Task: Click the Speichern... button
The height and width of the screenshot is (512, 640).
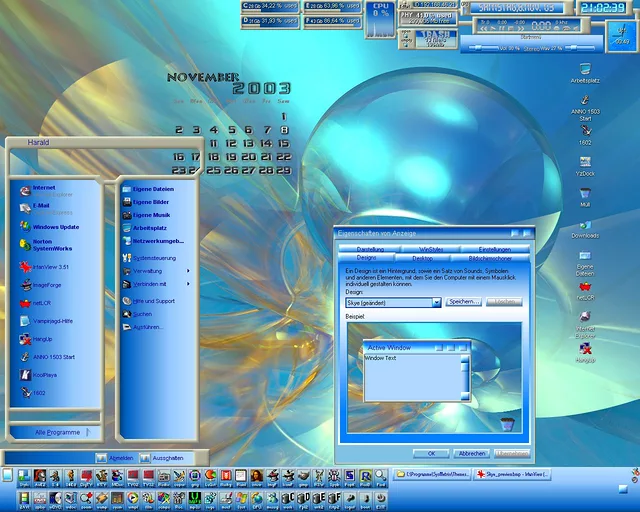Action: (463, 301)
